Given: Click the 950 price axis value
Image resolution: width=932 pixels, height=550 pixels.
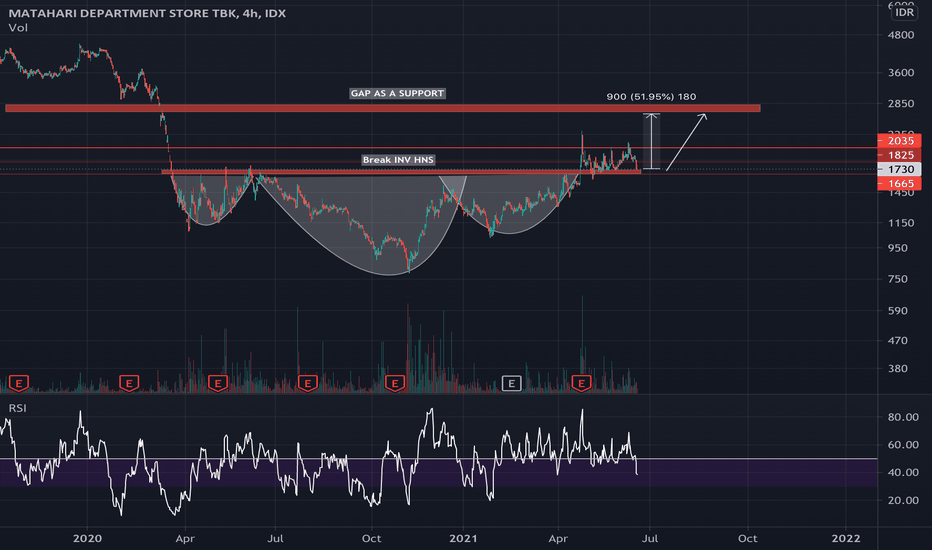Looking at the screenshot, I should point(898,248).
